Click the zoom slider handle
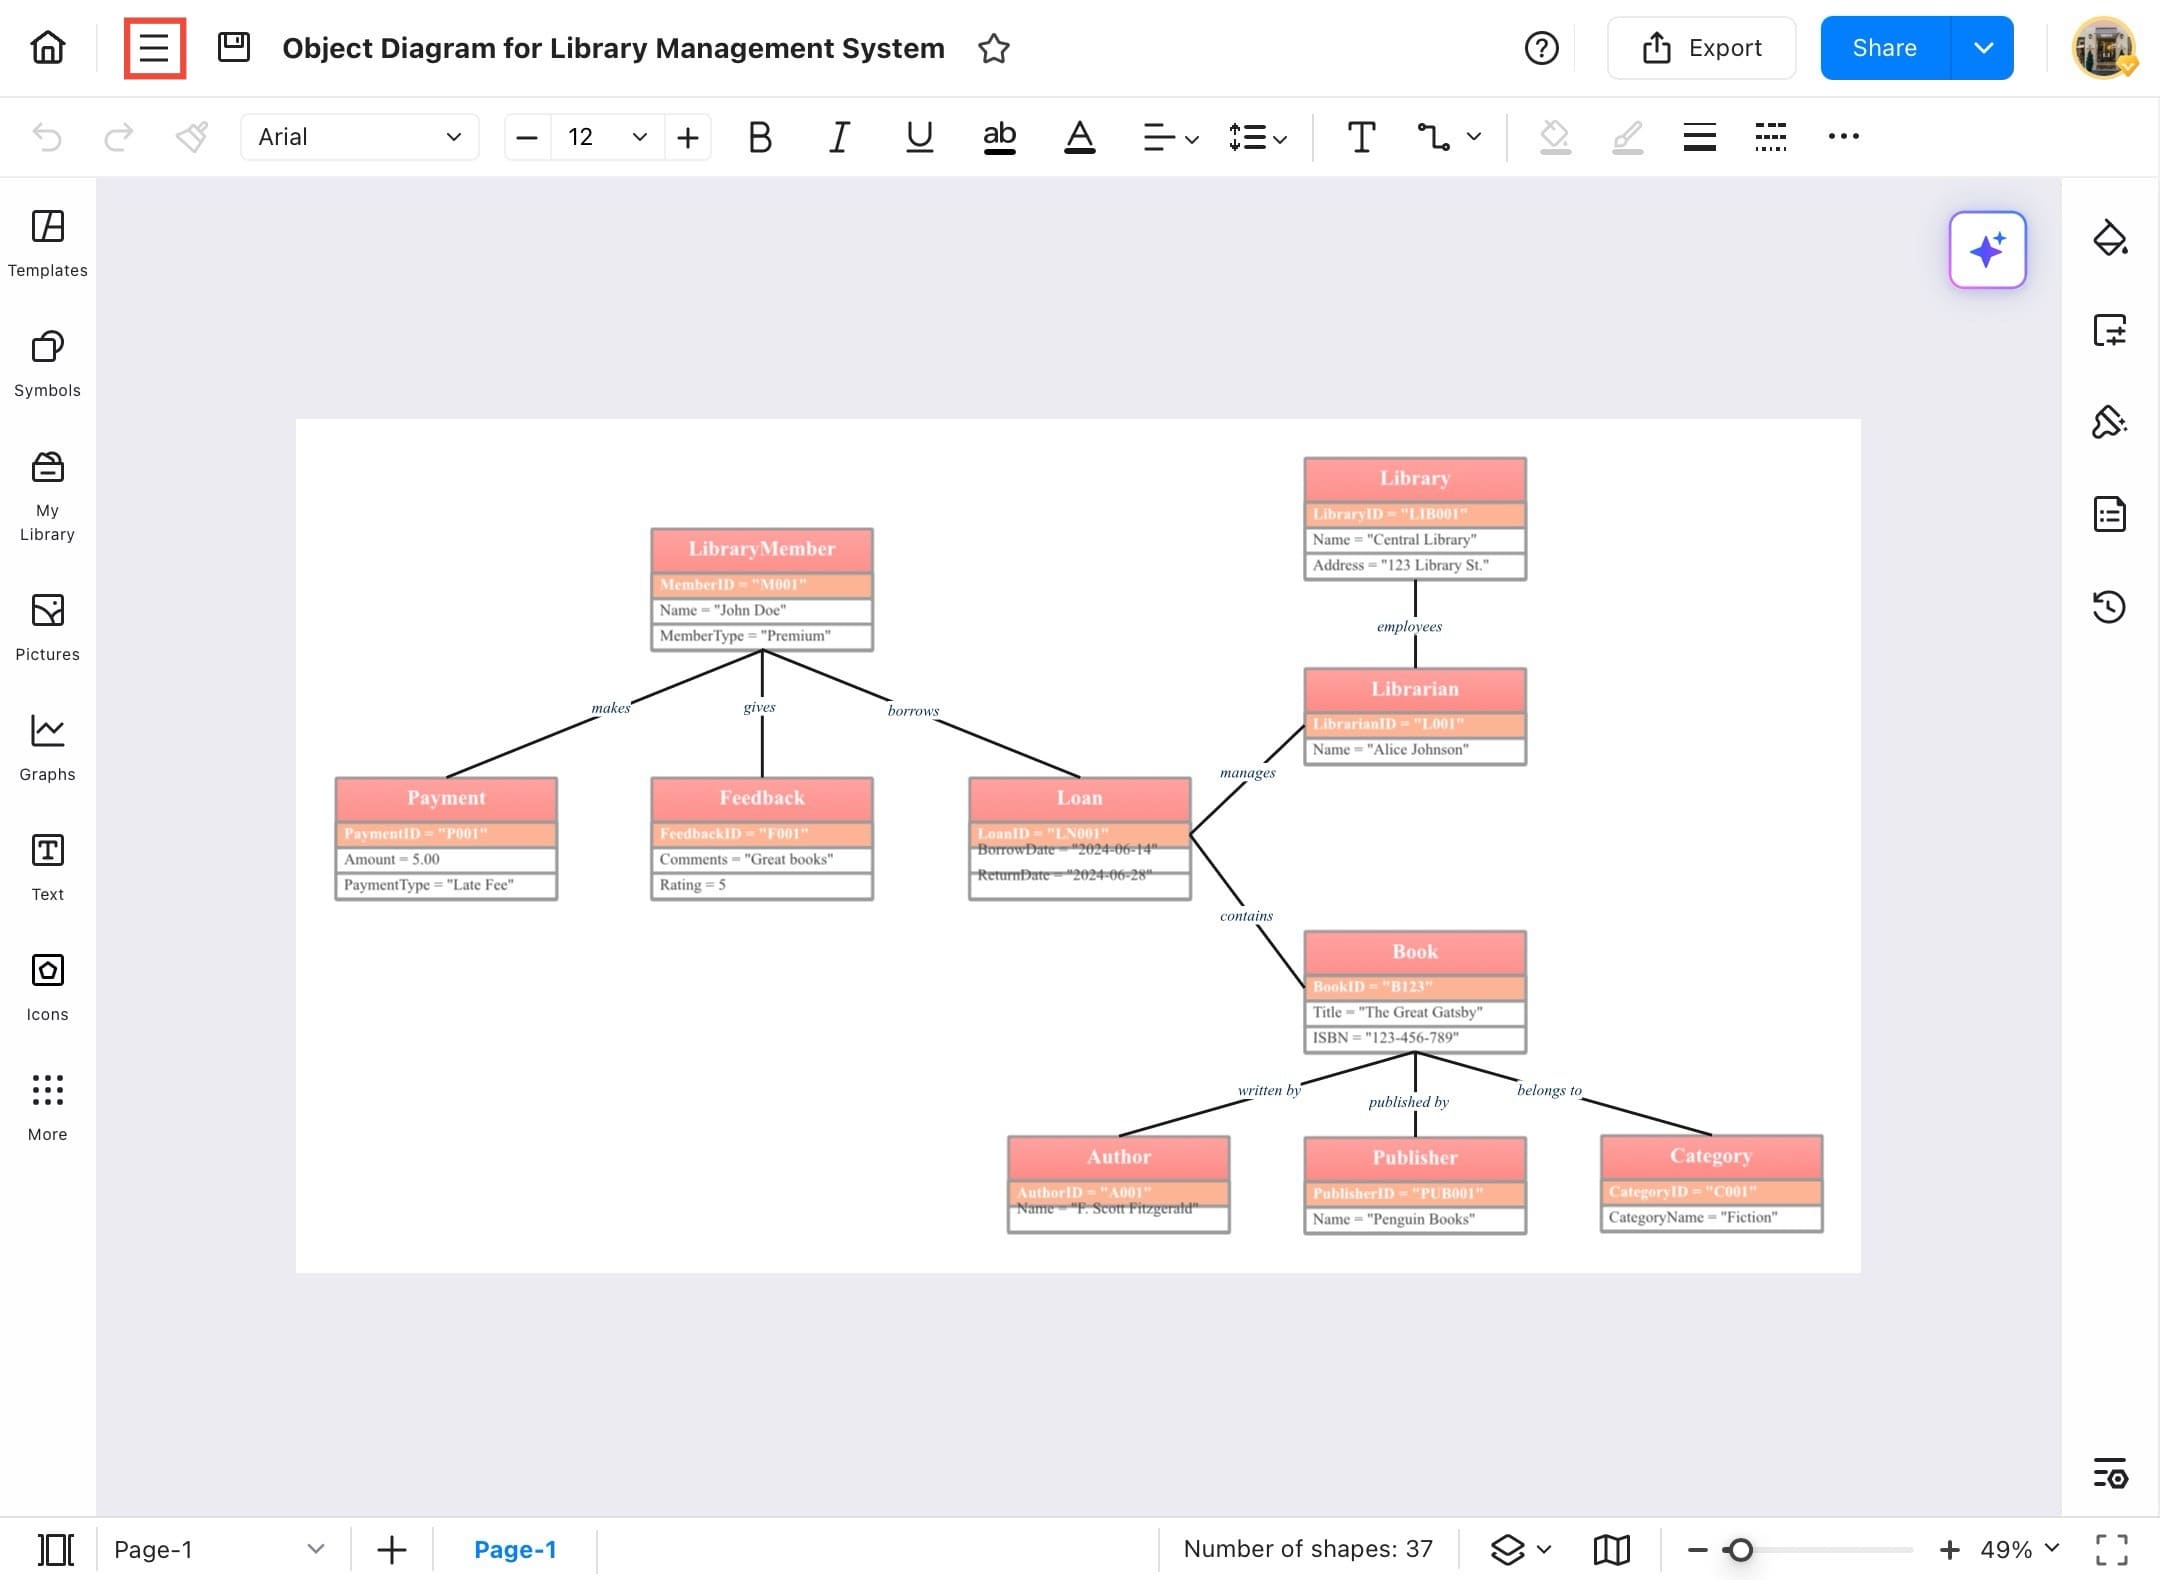Screen dimensions: 2160x1580 (x=1740, y=1550)
